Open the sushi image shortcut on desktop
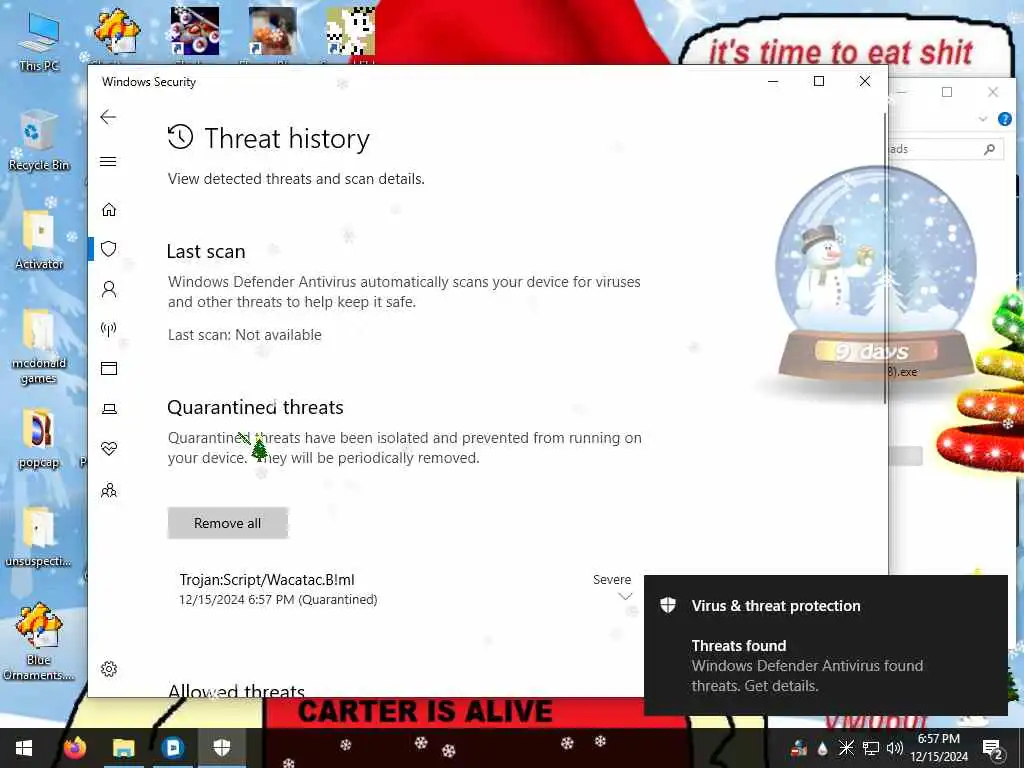Screen dimensions: 1024x768 tap(195, 31)
